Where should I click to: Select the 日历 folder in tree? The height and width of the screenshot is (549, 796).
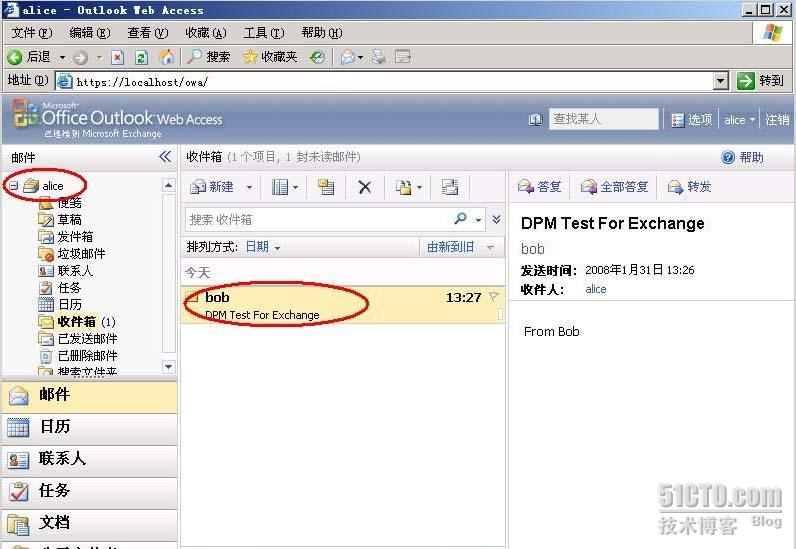click(x=69, y=305)
